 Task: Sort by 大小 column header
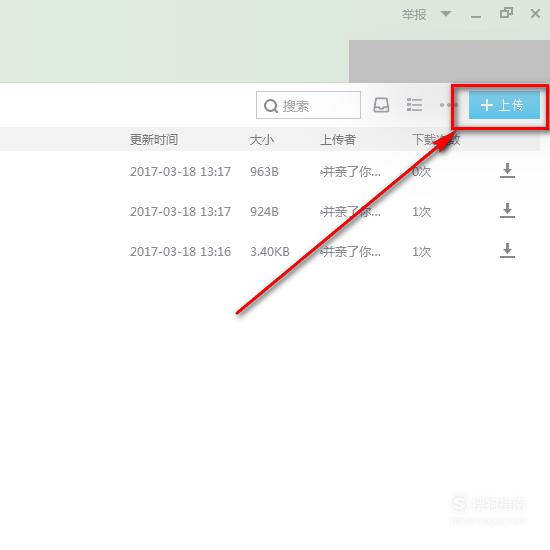(x=262, y=140)
